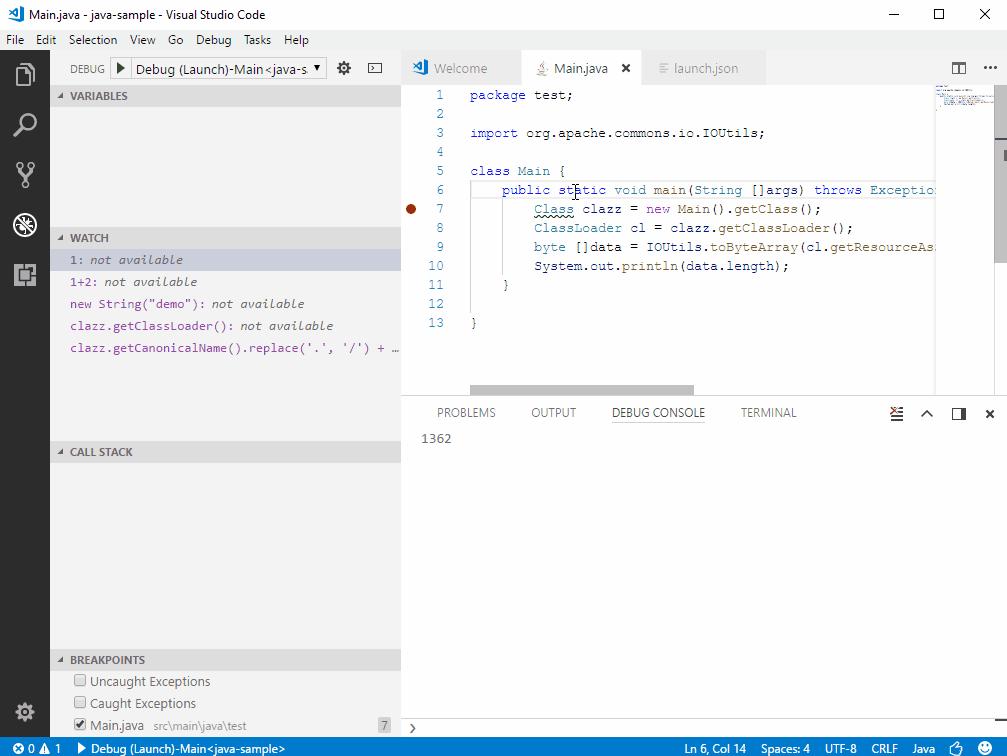This screenshot has height=756, width=1007.
Task: Open launch.json via the gear icon
Action: click(x=343, y=68)
